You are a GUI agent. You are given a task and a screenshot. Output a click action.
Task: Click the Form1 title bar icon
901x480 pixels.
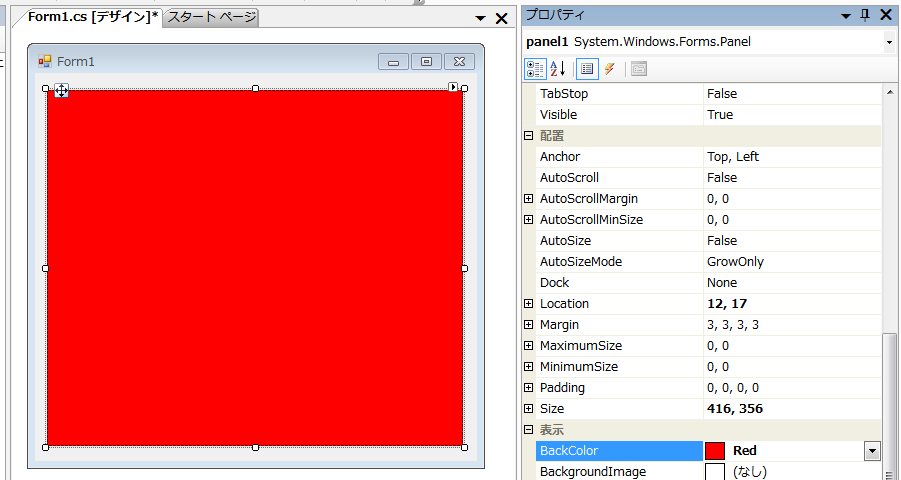(x=44, y=62)
